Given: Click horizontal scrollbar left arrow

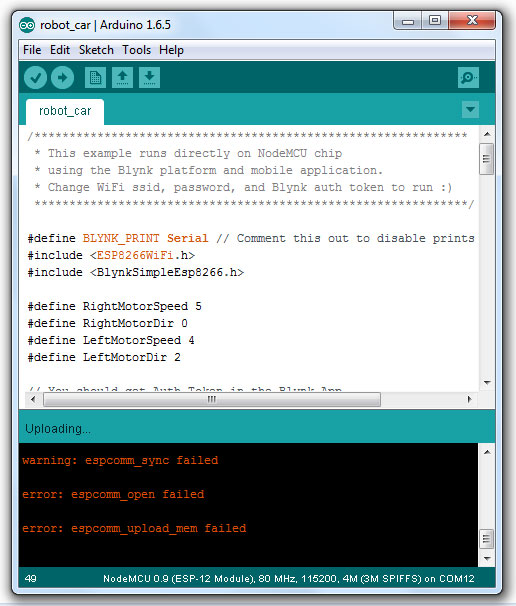Looking at the screenshot, I should pyautogui.click(x=33, y=399).
